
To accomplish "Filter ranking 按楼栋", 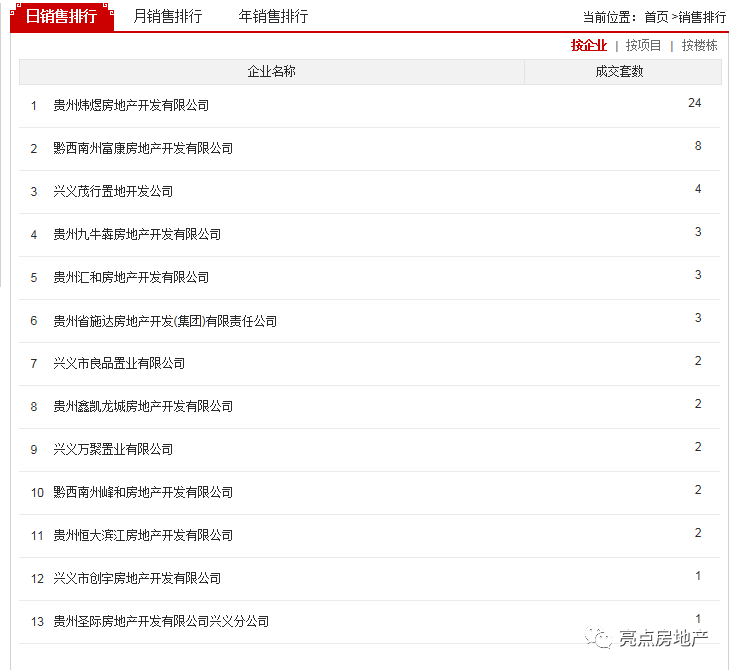I will (x=699, y=45).
